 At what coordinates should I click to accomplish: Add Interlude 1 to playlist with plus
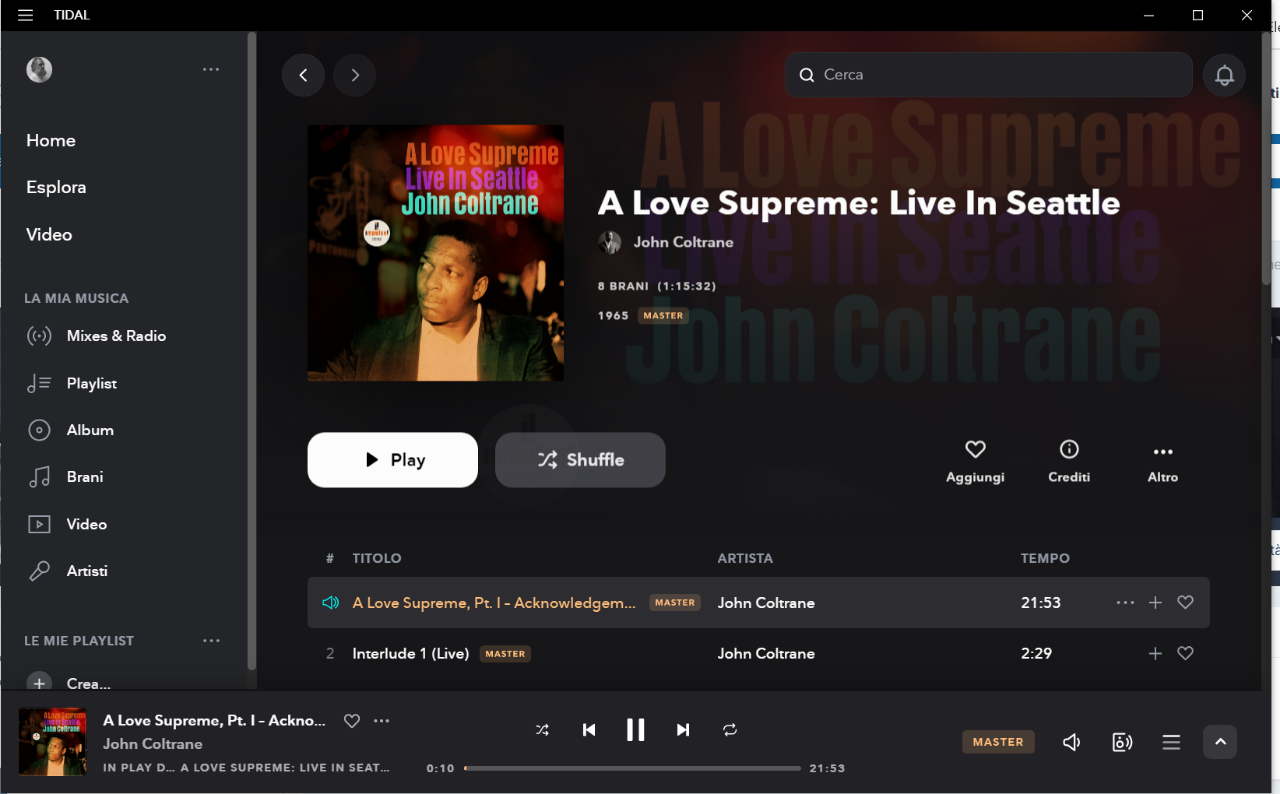click(1155, 653)
